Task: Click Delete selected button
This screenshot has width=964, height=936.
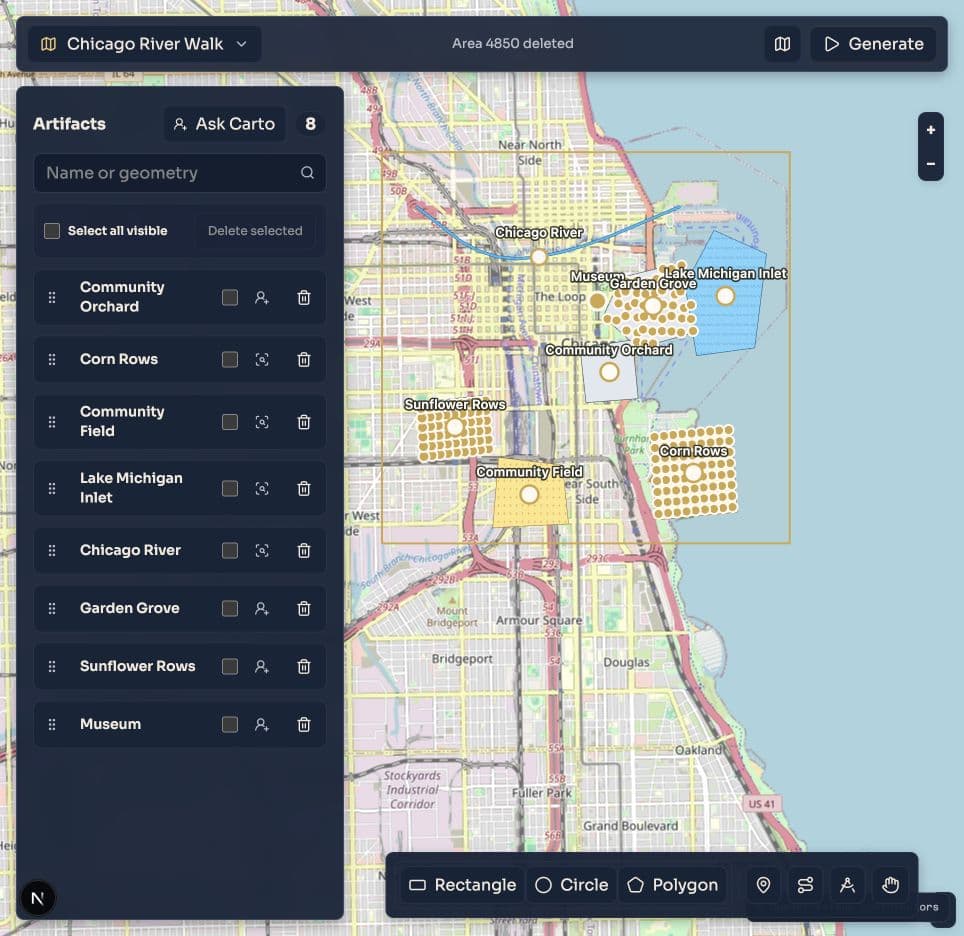Action: (x=255, y=231)
